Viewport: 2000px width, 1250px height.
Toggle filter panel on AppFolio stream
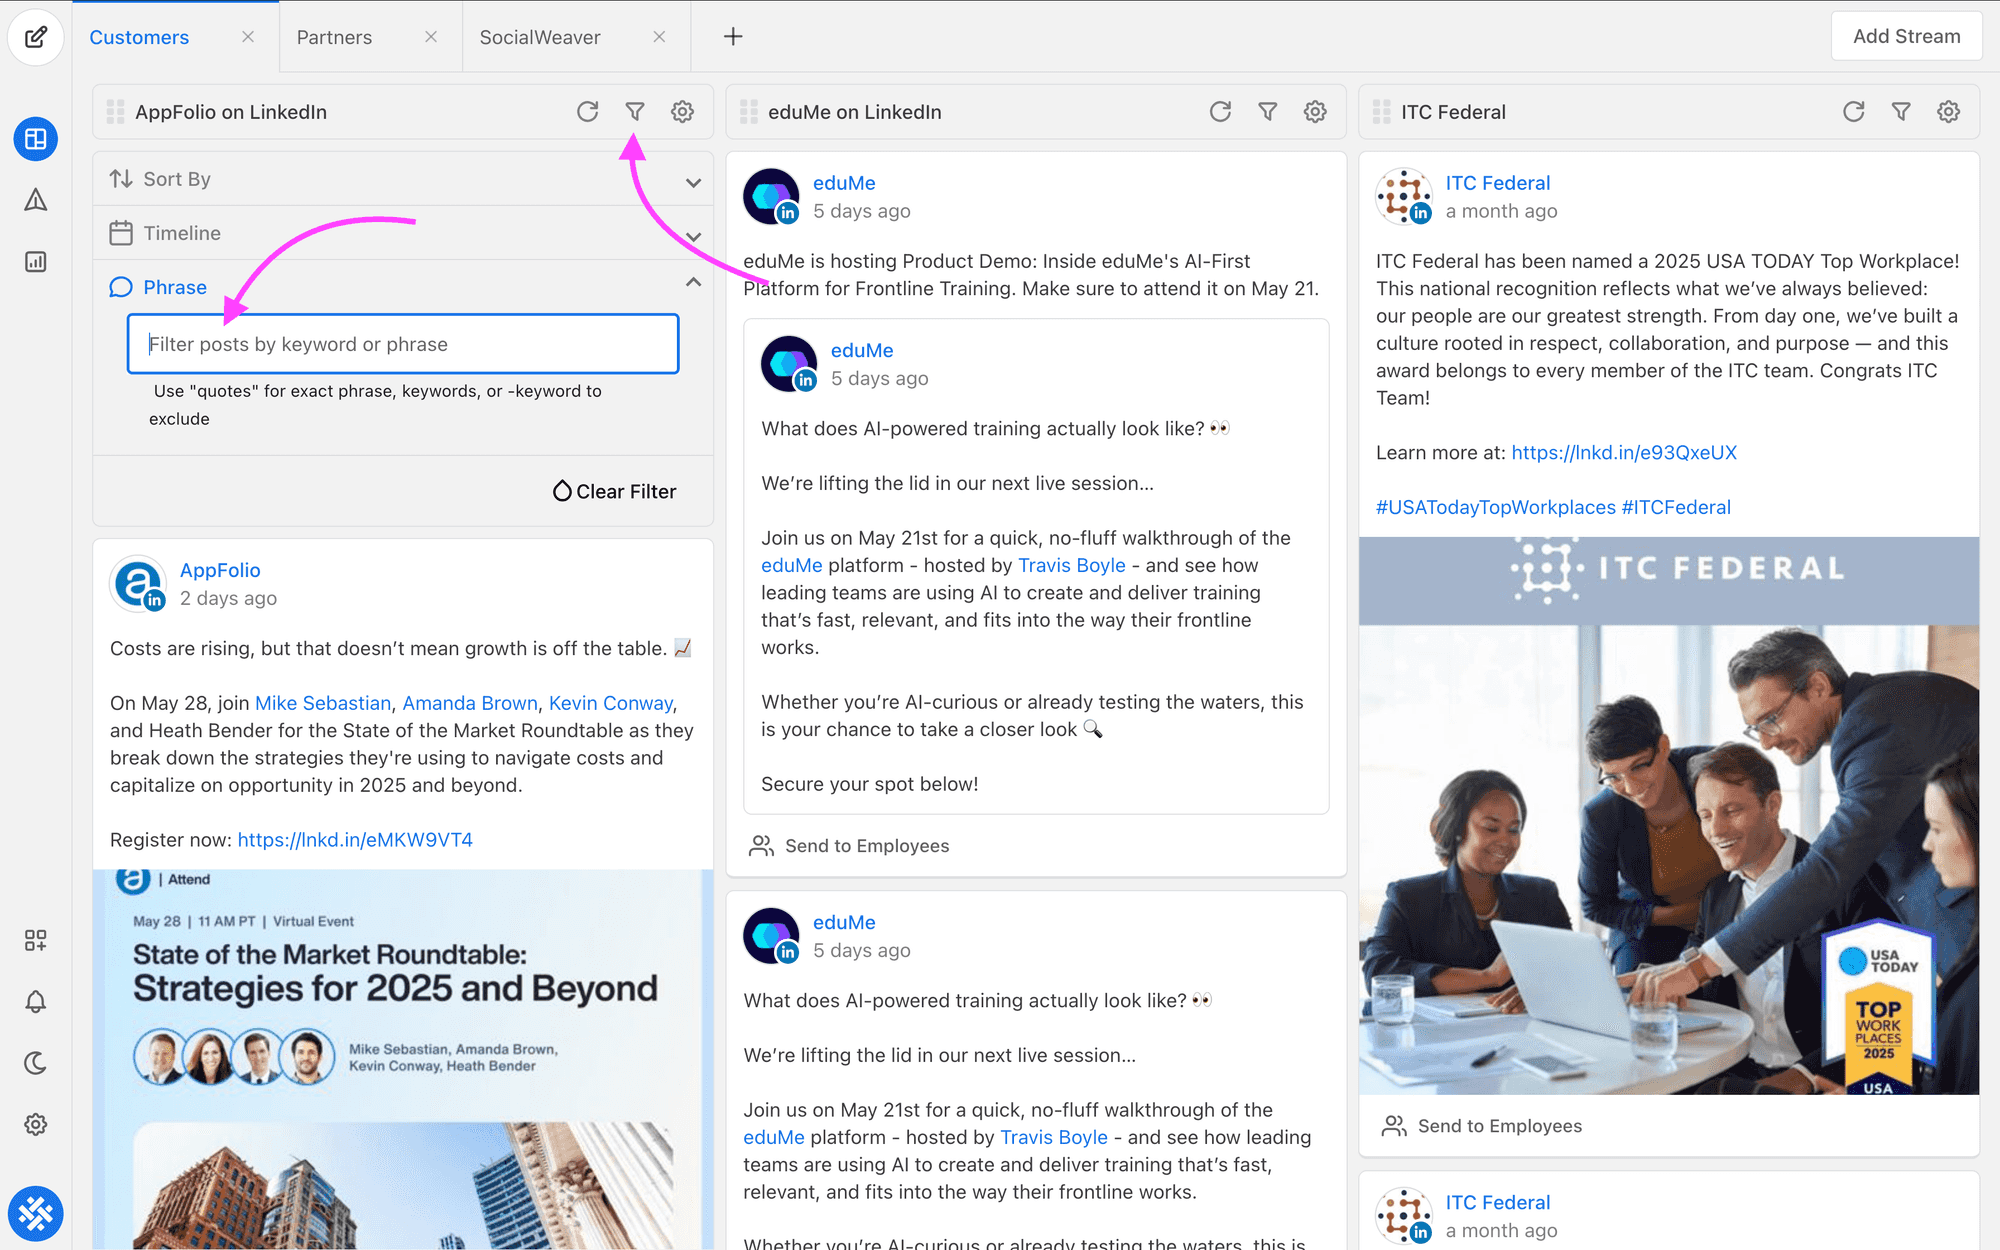click(635, 112)
